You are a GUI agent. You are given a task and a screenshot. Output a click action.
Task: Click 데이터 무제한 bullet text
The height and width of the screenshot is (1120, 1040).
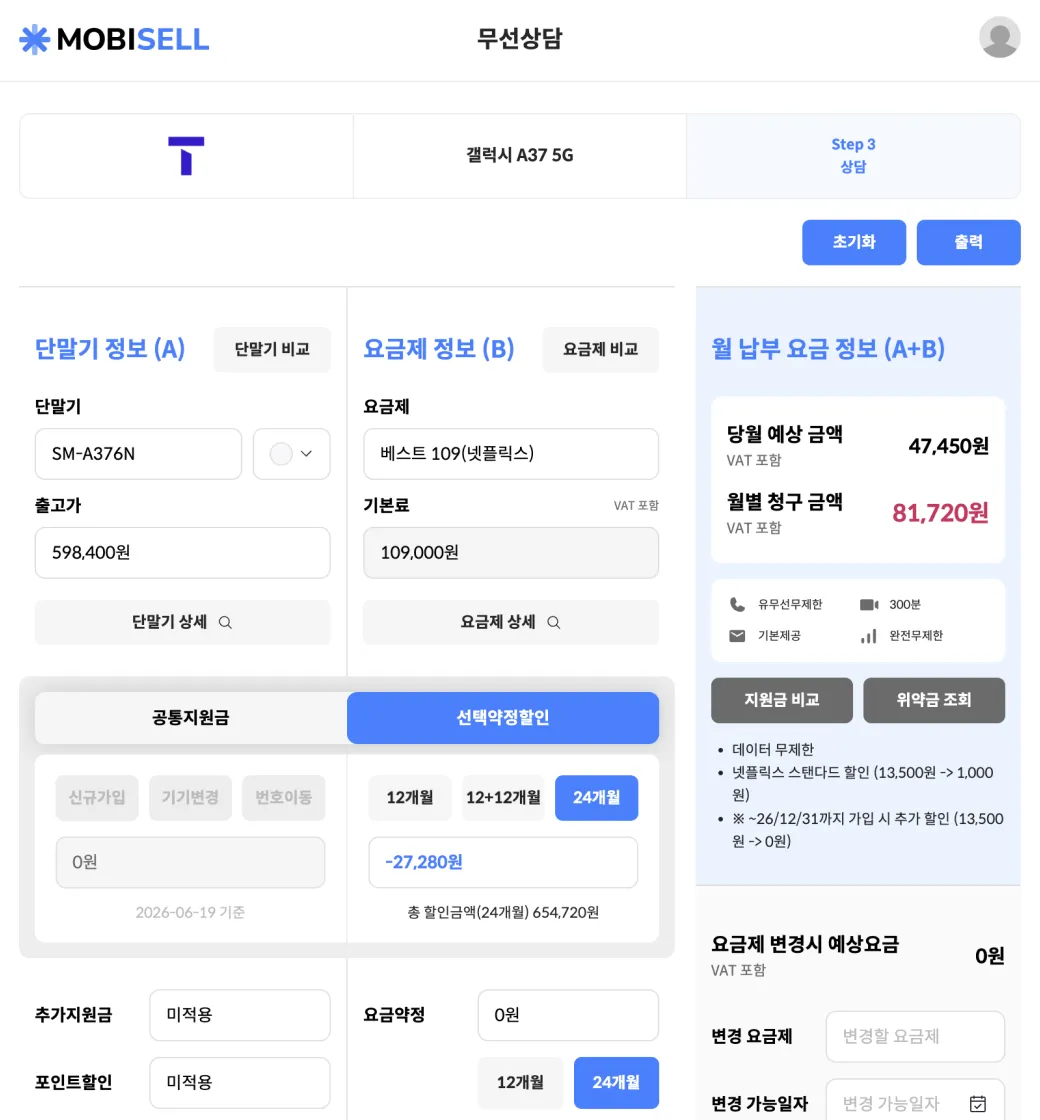pos(773,749)
